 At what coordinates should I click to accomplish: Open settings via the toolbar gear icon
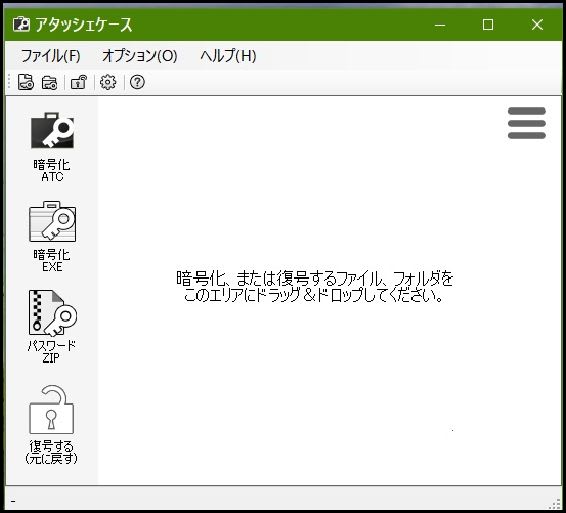(x=108, y=82)
